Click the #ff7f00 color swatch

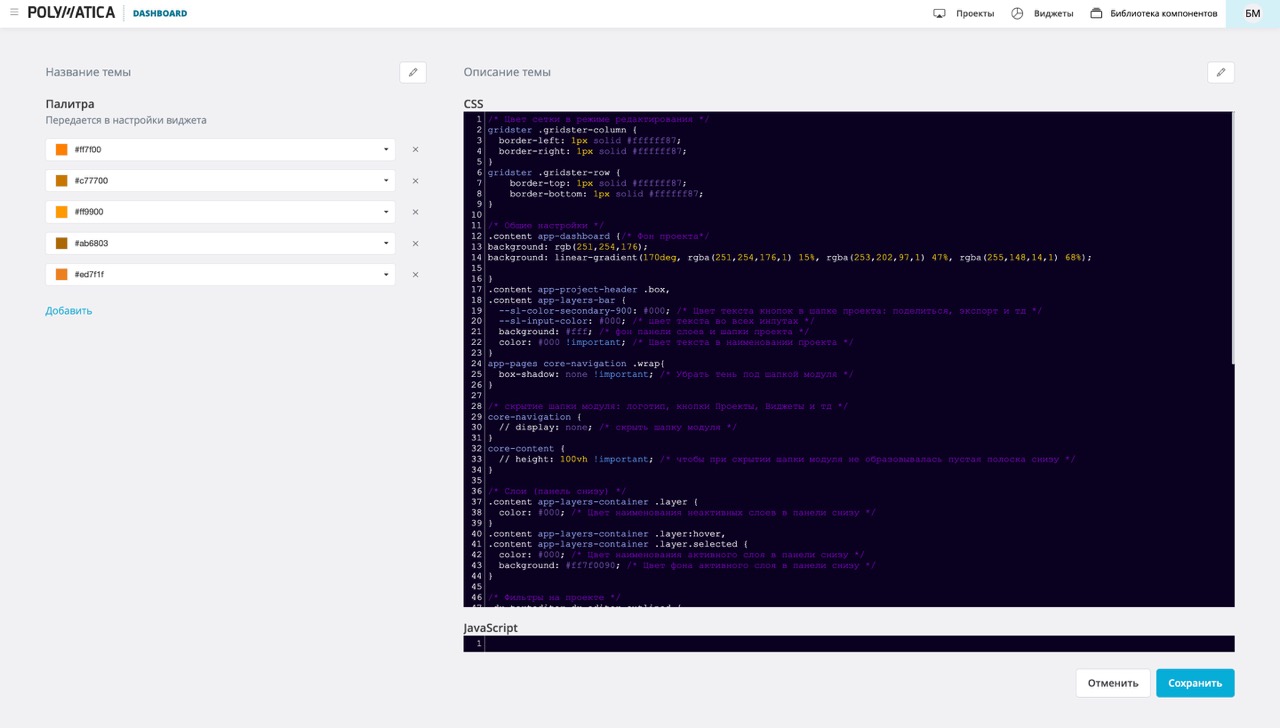pos(61,150)
